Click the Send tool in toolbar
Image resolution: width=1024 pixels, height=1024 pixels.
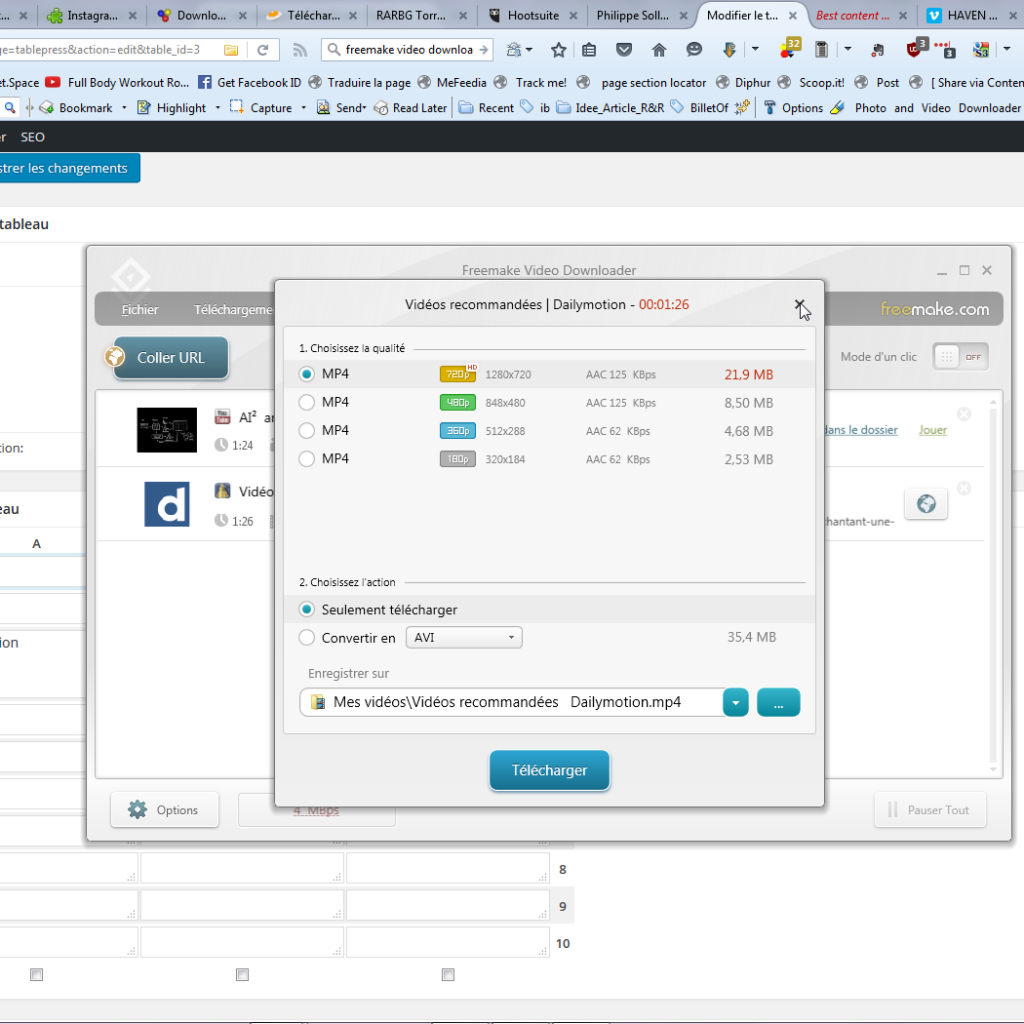pyautogui.click(x=342, y=108)
